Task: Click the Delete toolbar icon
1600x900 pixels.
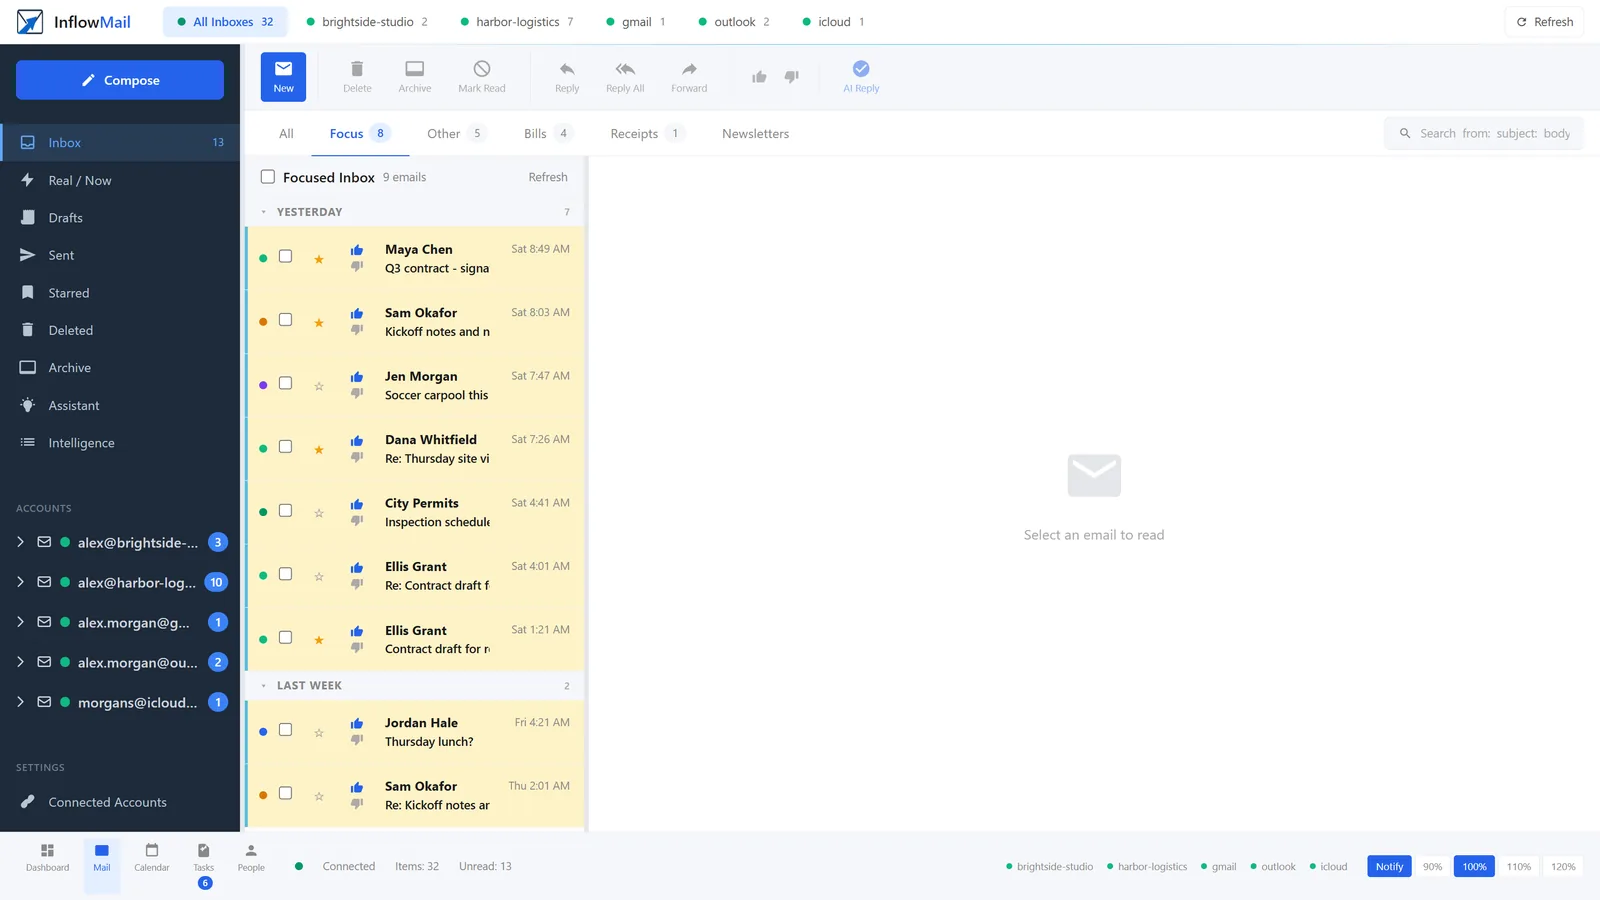Action: click(x=357, y=69)
